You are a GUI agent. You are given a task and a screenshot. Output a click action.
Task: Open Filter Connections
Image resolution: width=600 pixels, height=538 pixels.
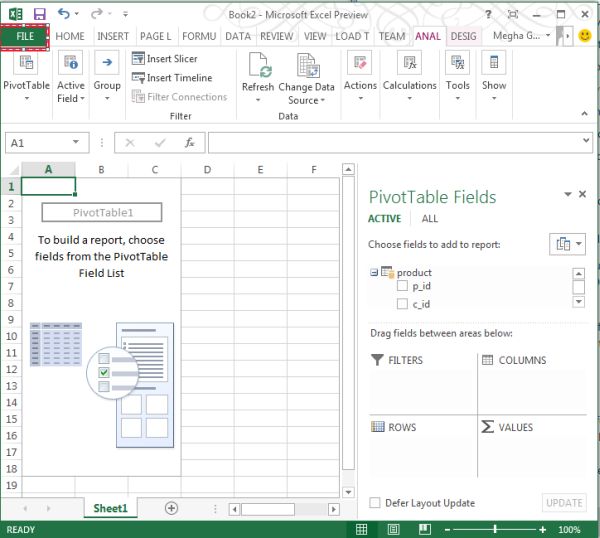click(179, 97)
